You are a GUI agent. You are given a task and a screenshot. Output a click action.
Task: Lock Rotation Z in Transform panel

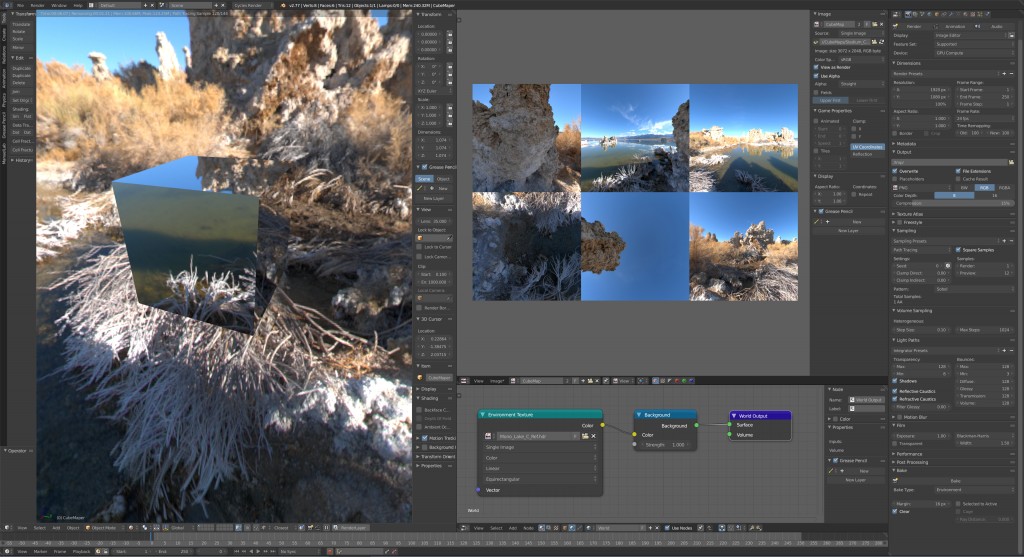pos(450,82)
